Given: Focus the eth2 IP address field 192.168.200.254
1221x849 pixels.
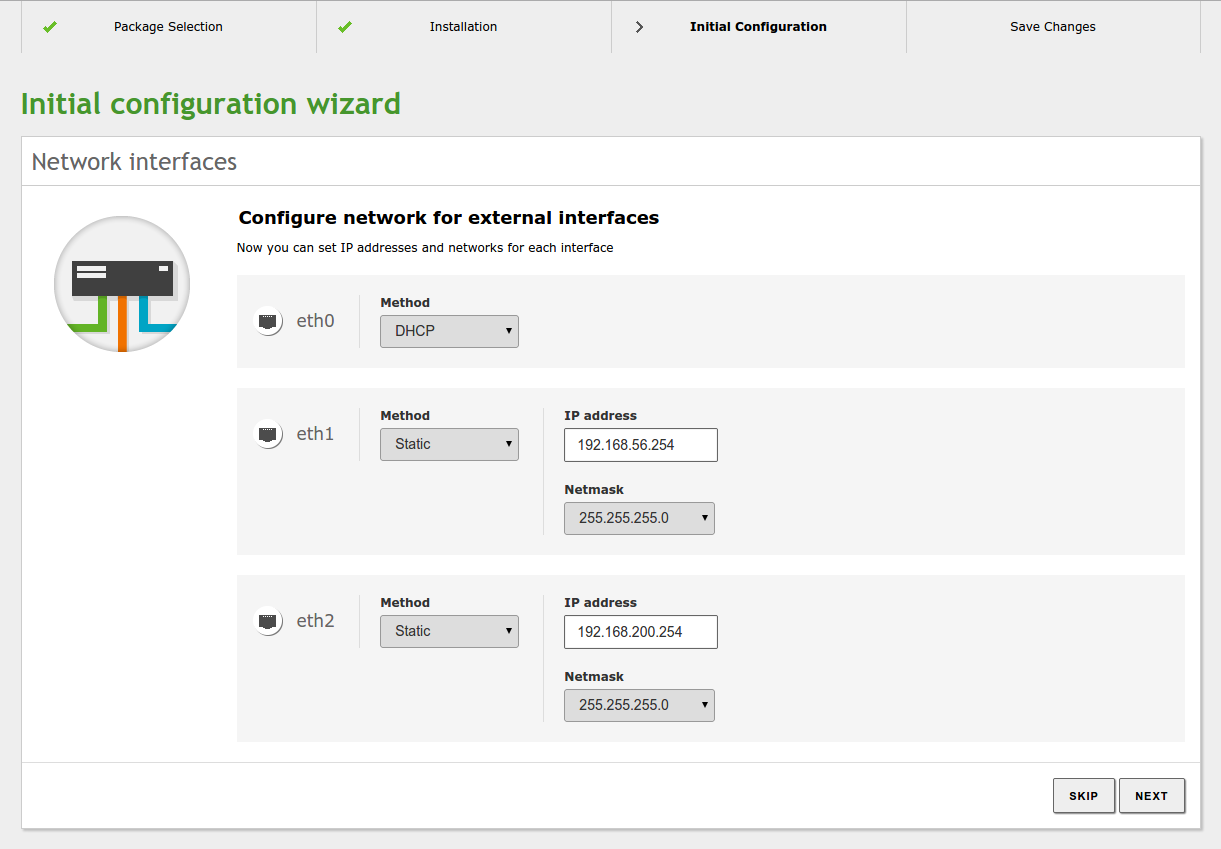Looking at the screenshot, I should (x=641, y=632).
